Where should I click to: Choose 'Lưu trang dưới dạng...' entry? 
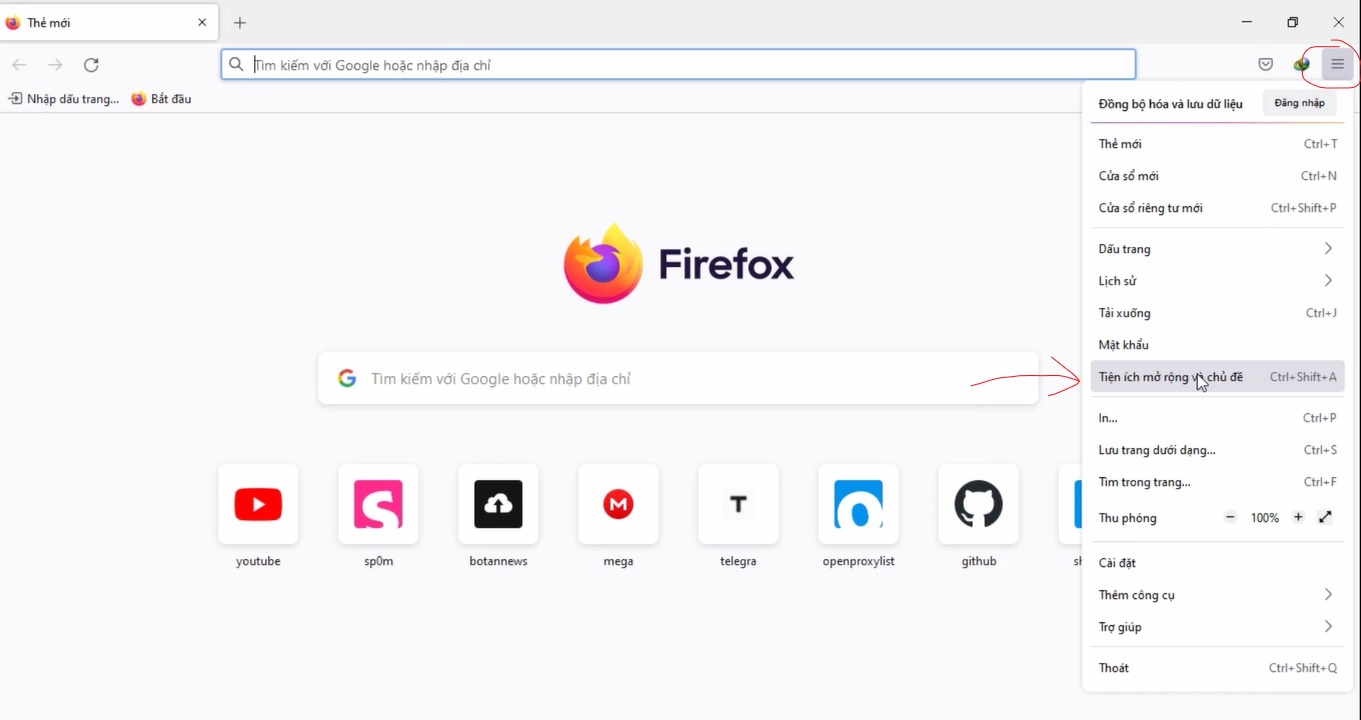click(x=1217, y=450)
